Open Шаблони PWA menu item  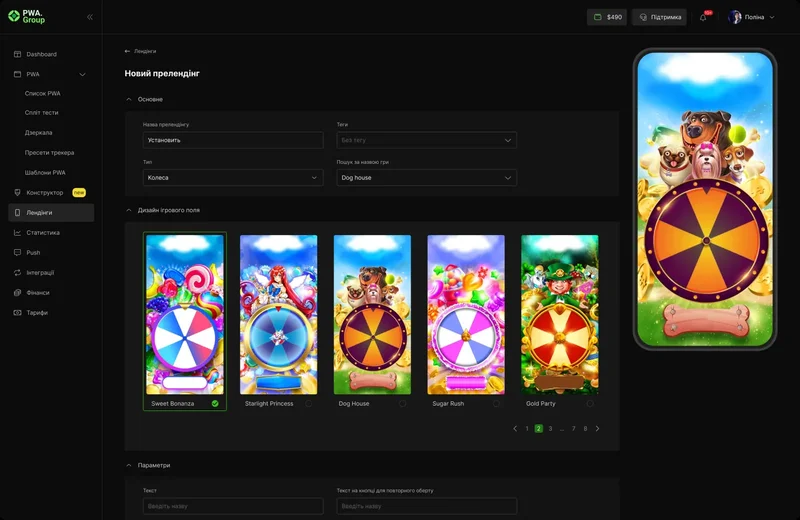[45, 172]
